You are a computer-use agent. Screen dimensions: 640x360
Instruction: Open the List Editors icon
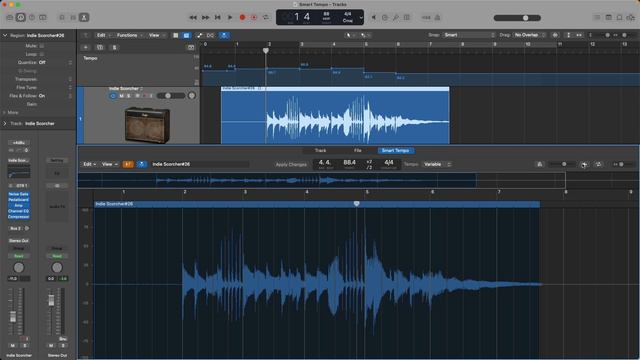coord(597,18)
